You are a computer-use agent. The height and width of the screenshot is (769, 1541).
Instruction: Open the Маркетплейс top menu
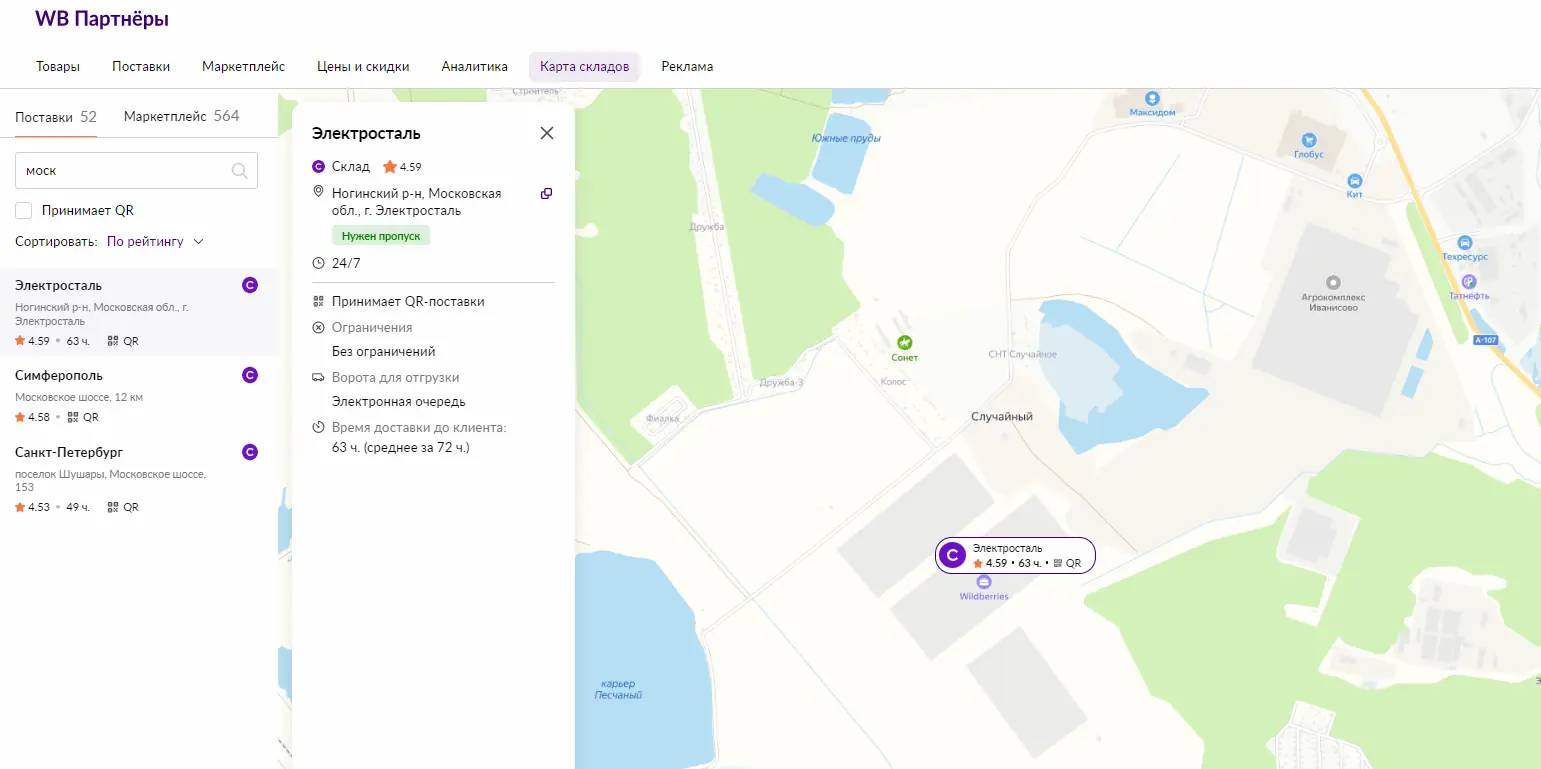[243, 67]
